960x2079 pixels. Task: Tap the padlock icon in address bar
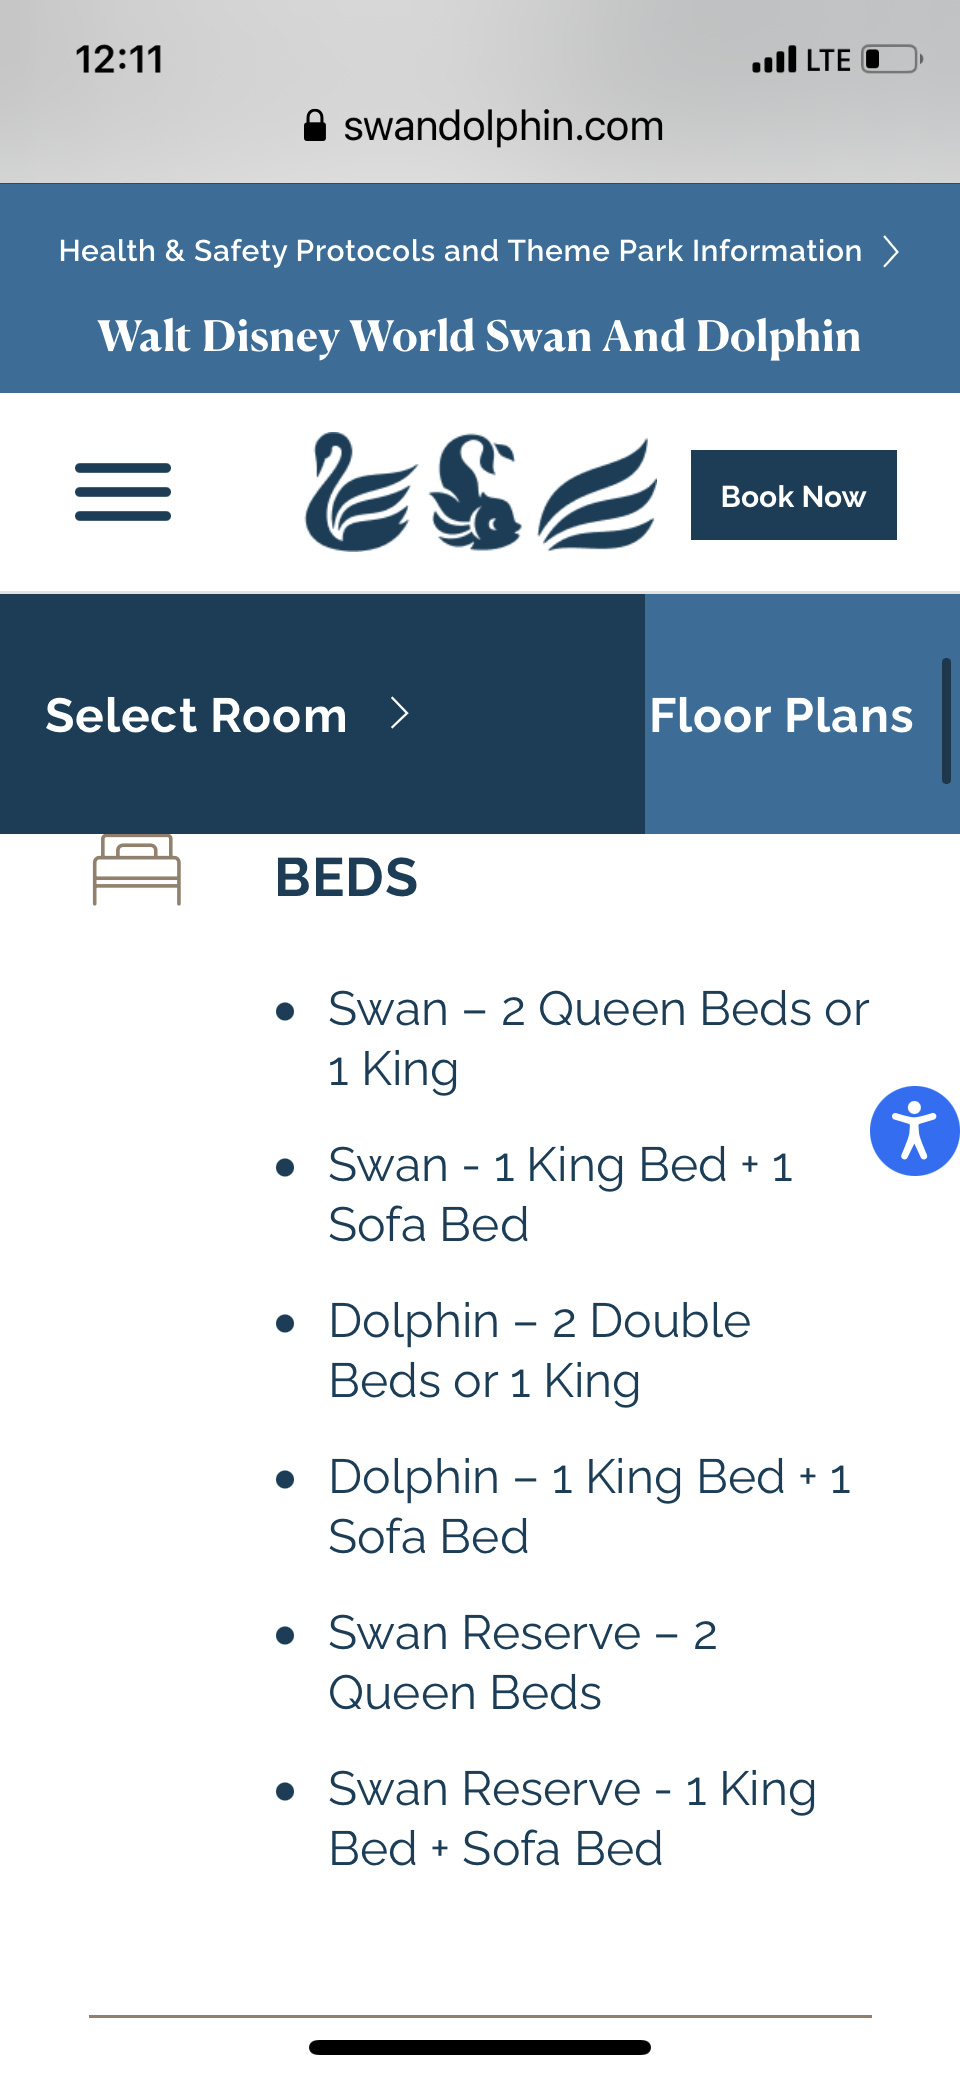point(315,126)
